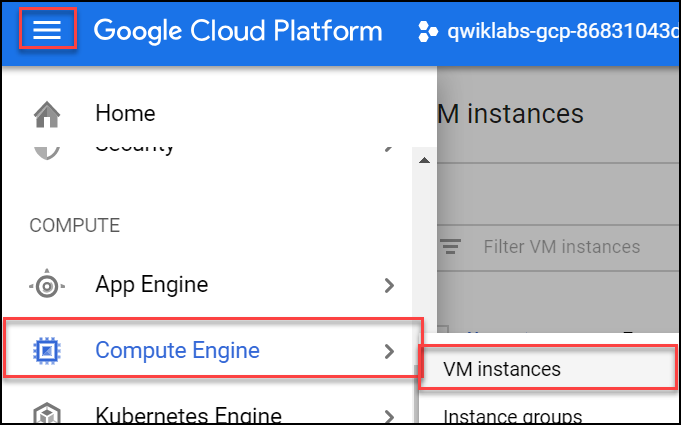
Task: Click the sidebar scroll up arrow
Action: coord(424,161)
